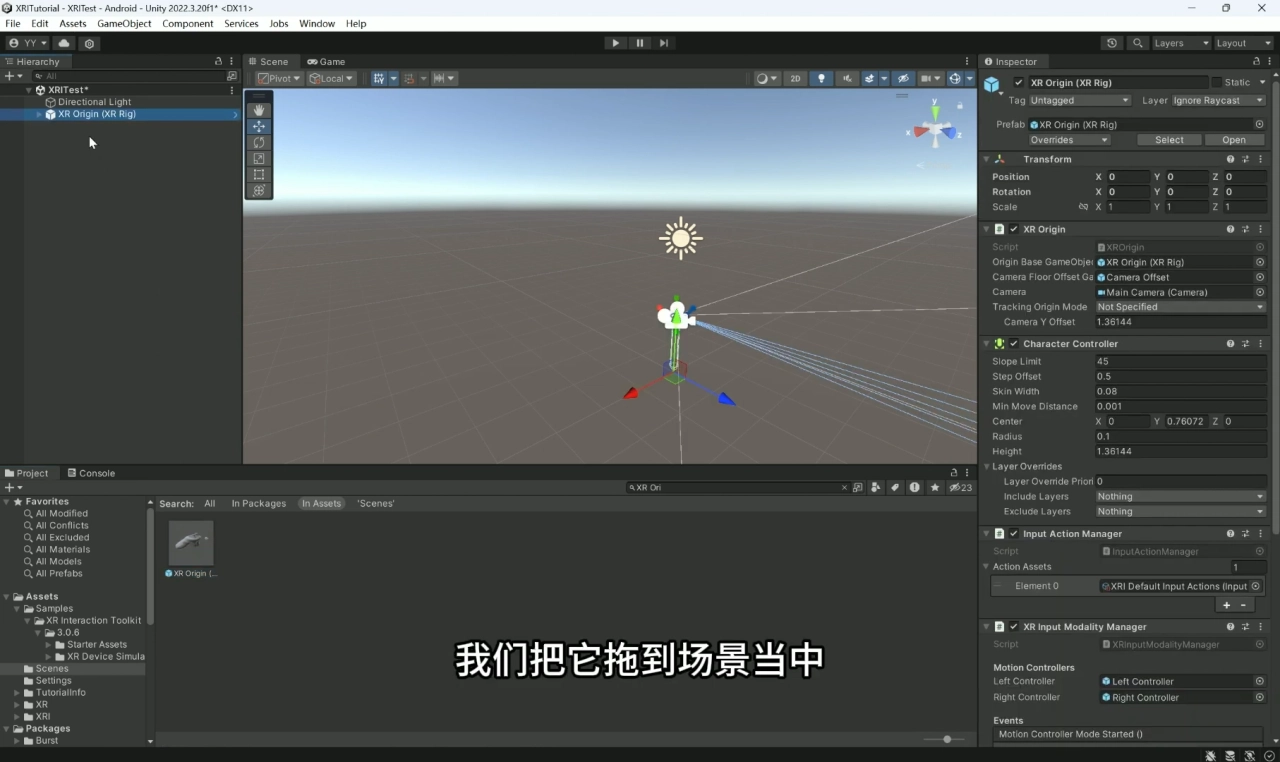Screen dimensions: 1280x762
Task: Toggle scene lighting bulb icon
Action: pyautogui.click(x=821, y=78)
